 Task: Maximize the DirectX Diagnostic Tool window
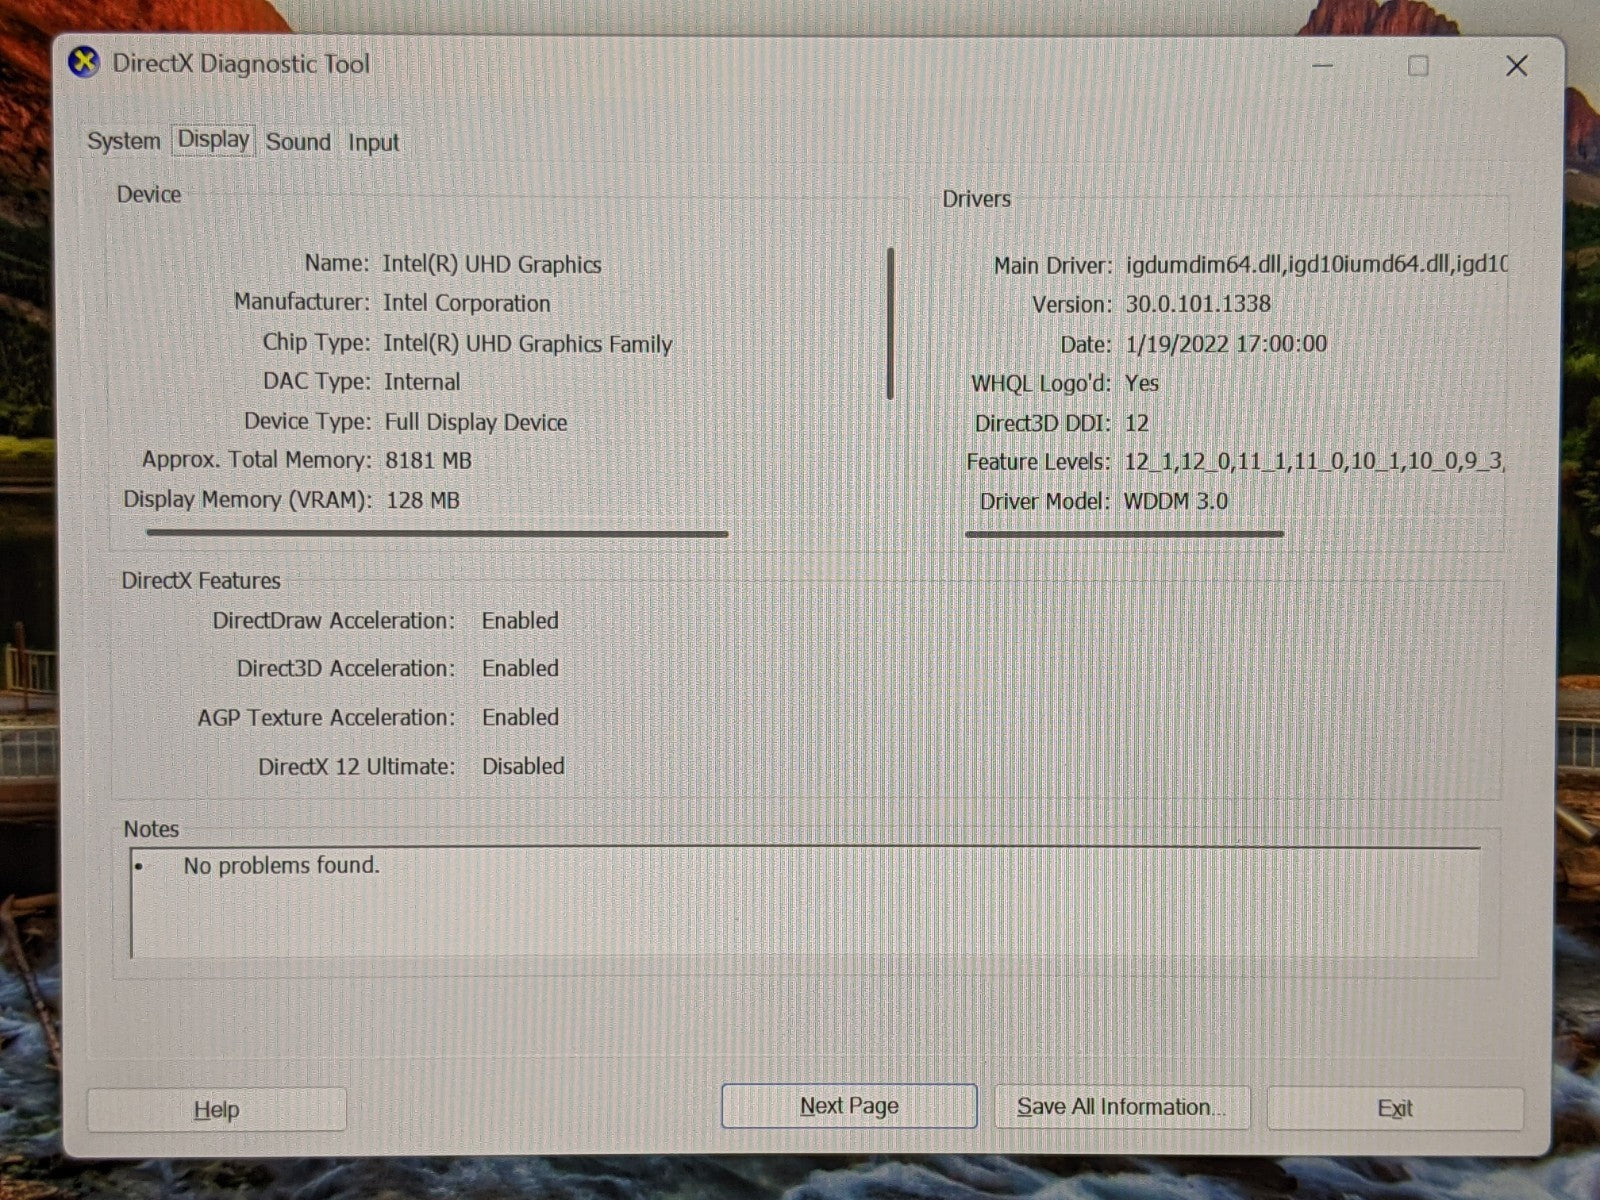[x=1418, y=66]
